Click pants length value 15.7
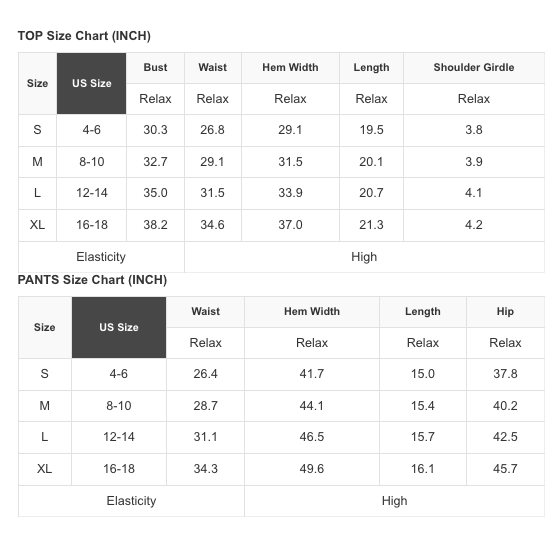554x554 pixels. [x=423, y=437]
